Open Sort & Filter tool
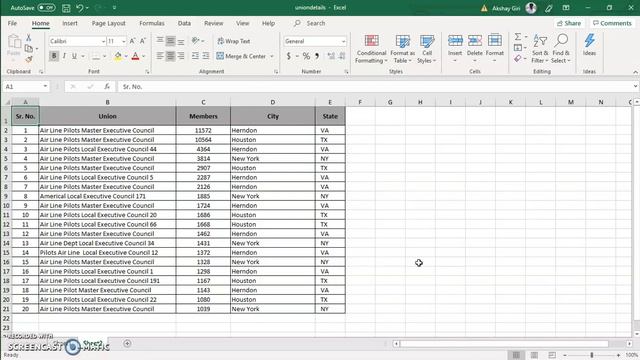Image resolution: width=640 pixels, height=360 pixels. pyautogui.click(x=540, y=49)
